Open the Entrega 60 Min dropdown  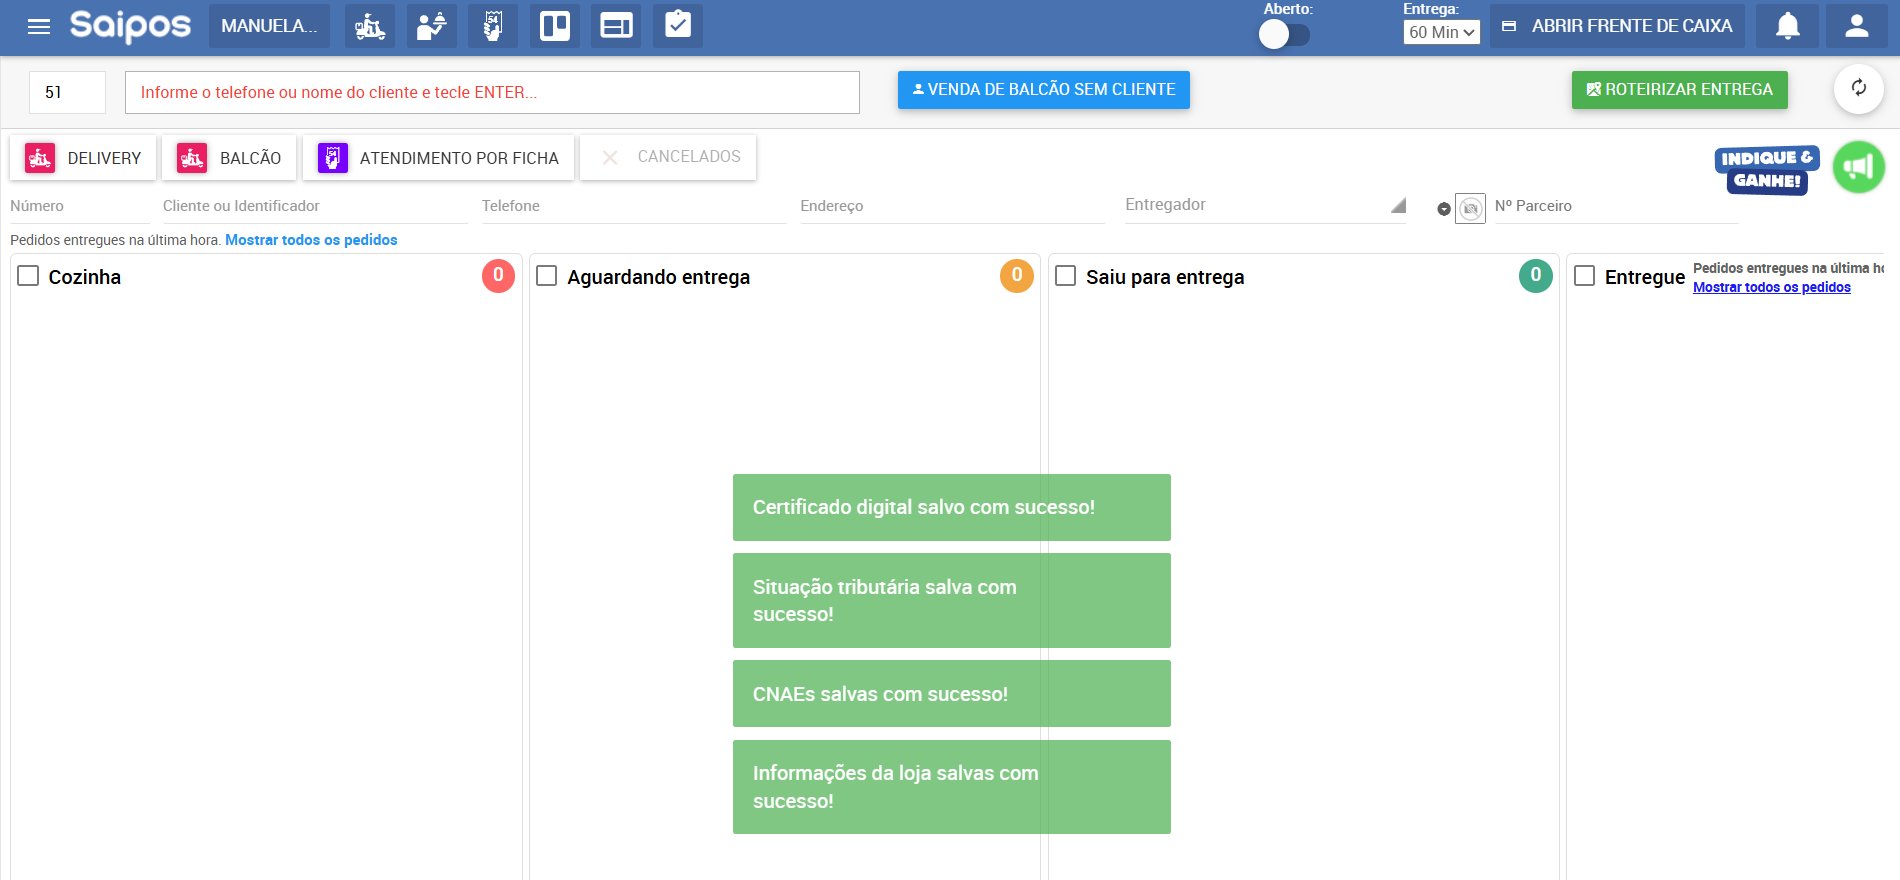point(1441,33)
